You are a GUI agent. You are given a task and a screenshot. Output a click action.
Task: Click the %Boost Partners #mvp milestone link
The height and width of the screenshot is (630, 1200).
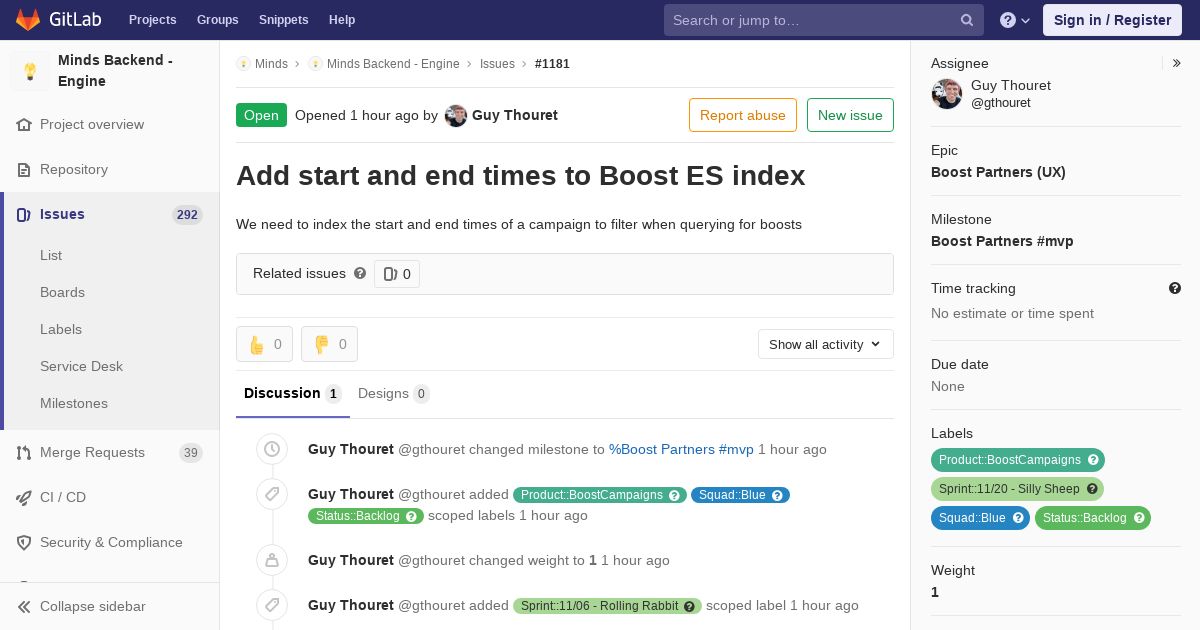[681, 450]
